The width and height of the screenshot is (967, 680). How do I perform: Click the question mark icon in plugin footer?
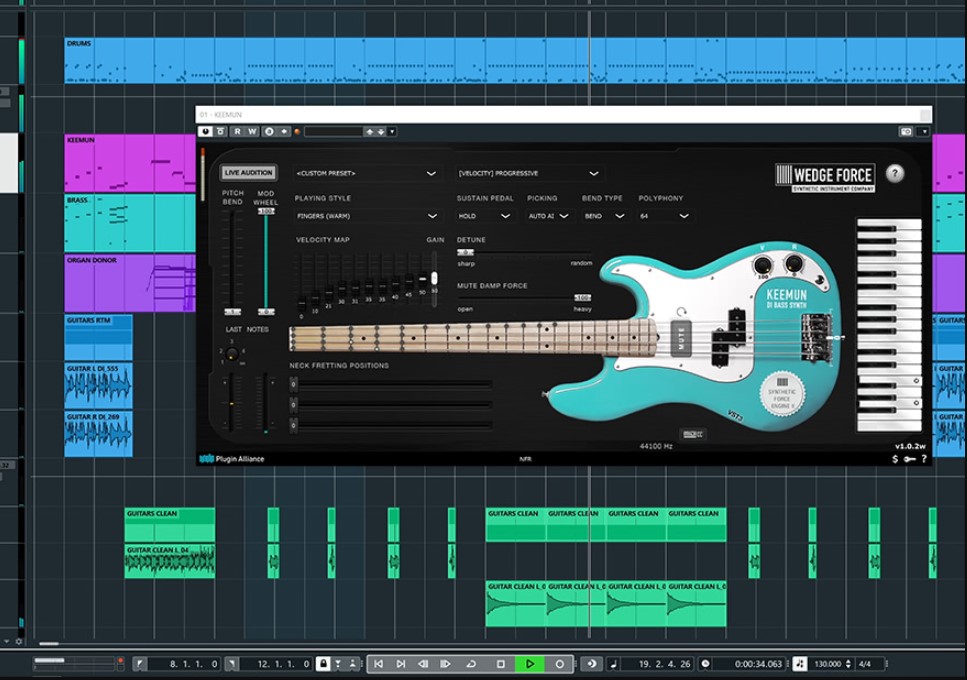[924, 459]
